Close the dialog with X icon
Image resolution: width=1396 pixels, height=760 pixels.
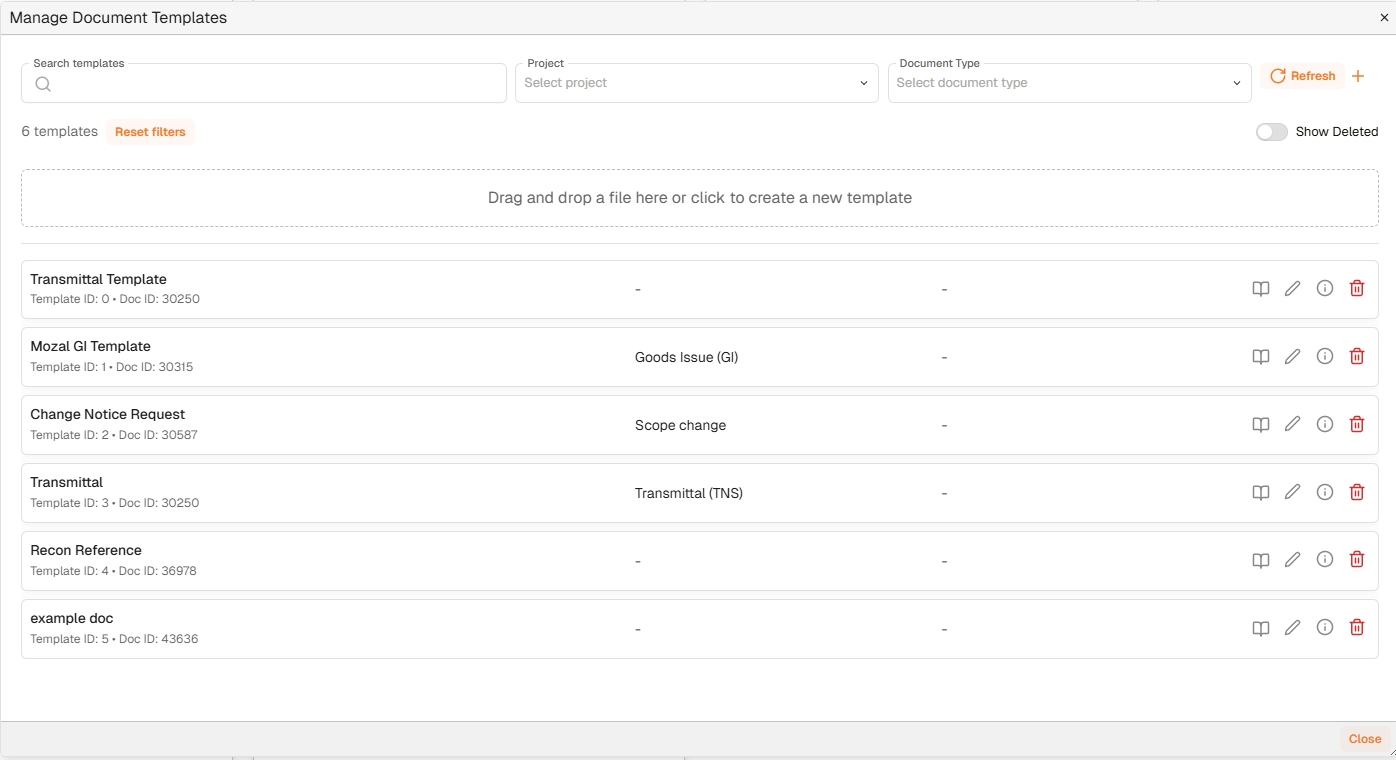[x=1384, y=18]
